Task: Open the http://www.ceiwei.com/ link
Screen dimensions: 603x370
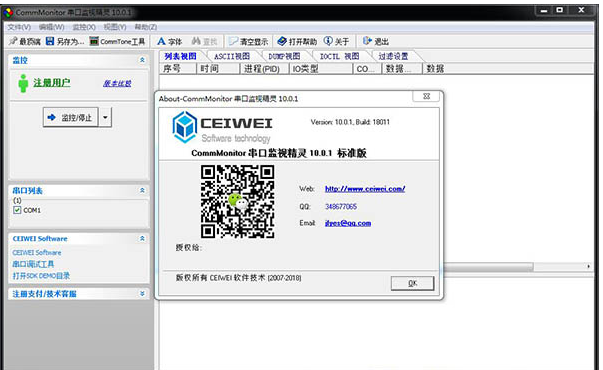Action: click(x=365, y=189)
